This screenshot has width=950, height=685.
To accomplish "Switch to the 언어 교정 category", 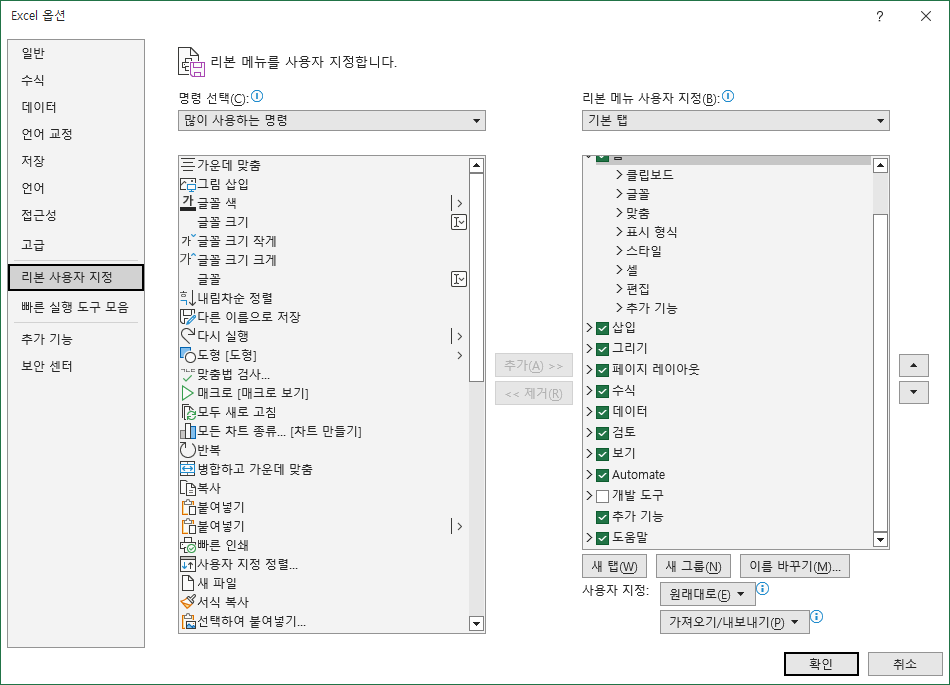I will [x=76, y=134].
